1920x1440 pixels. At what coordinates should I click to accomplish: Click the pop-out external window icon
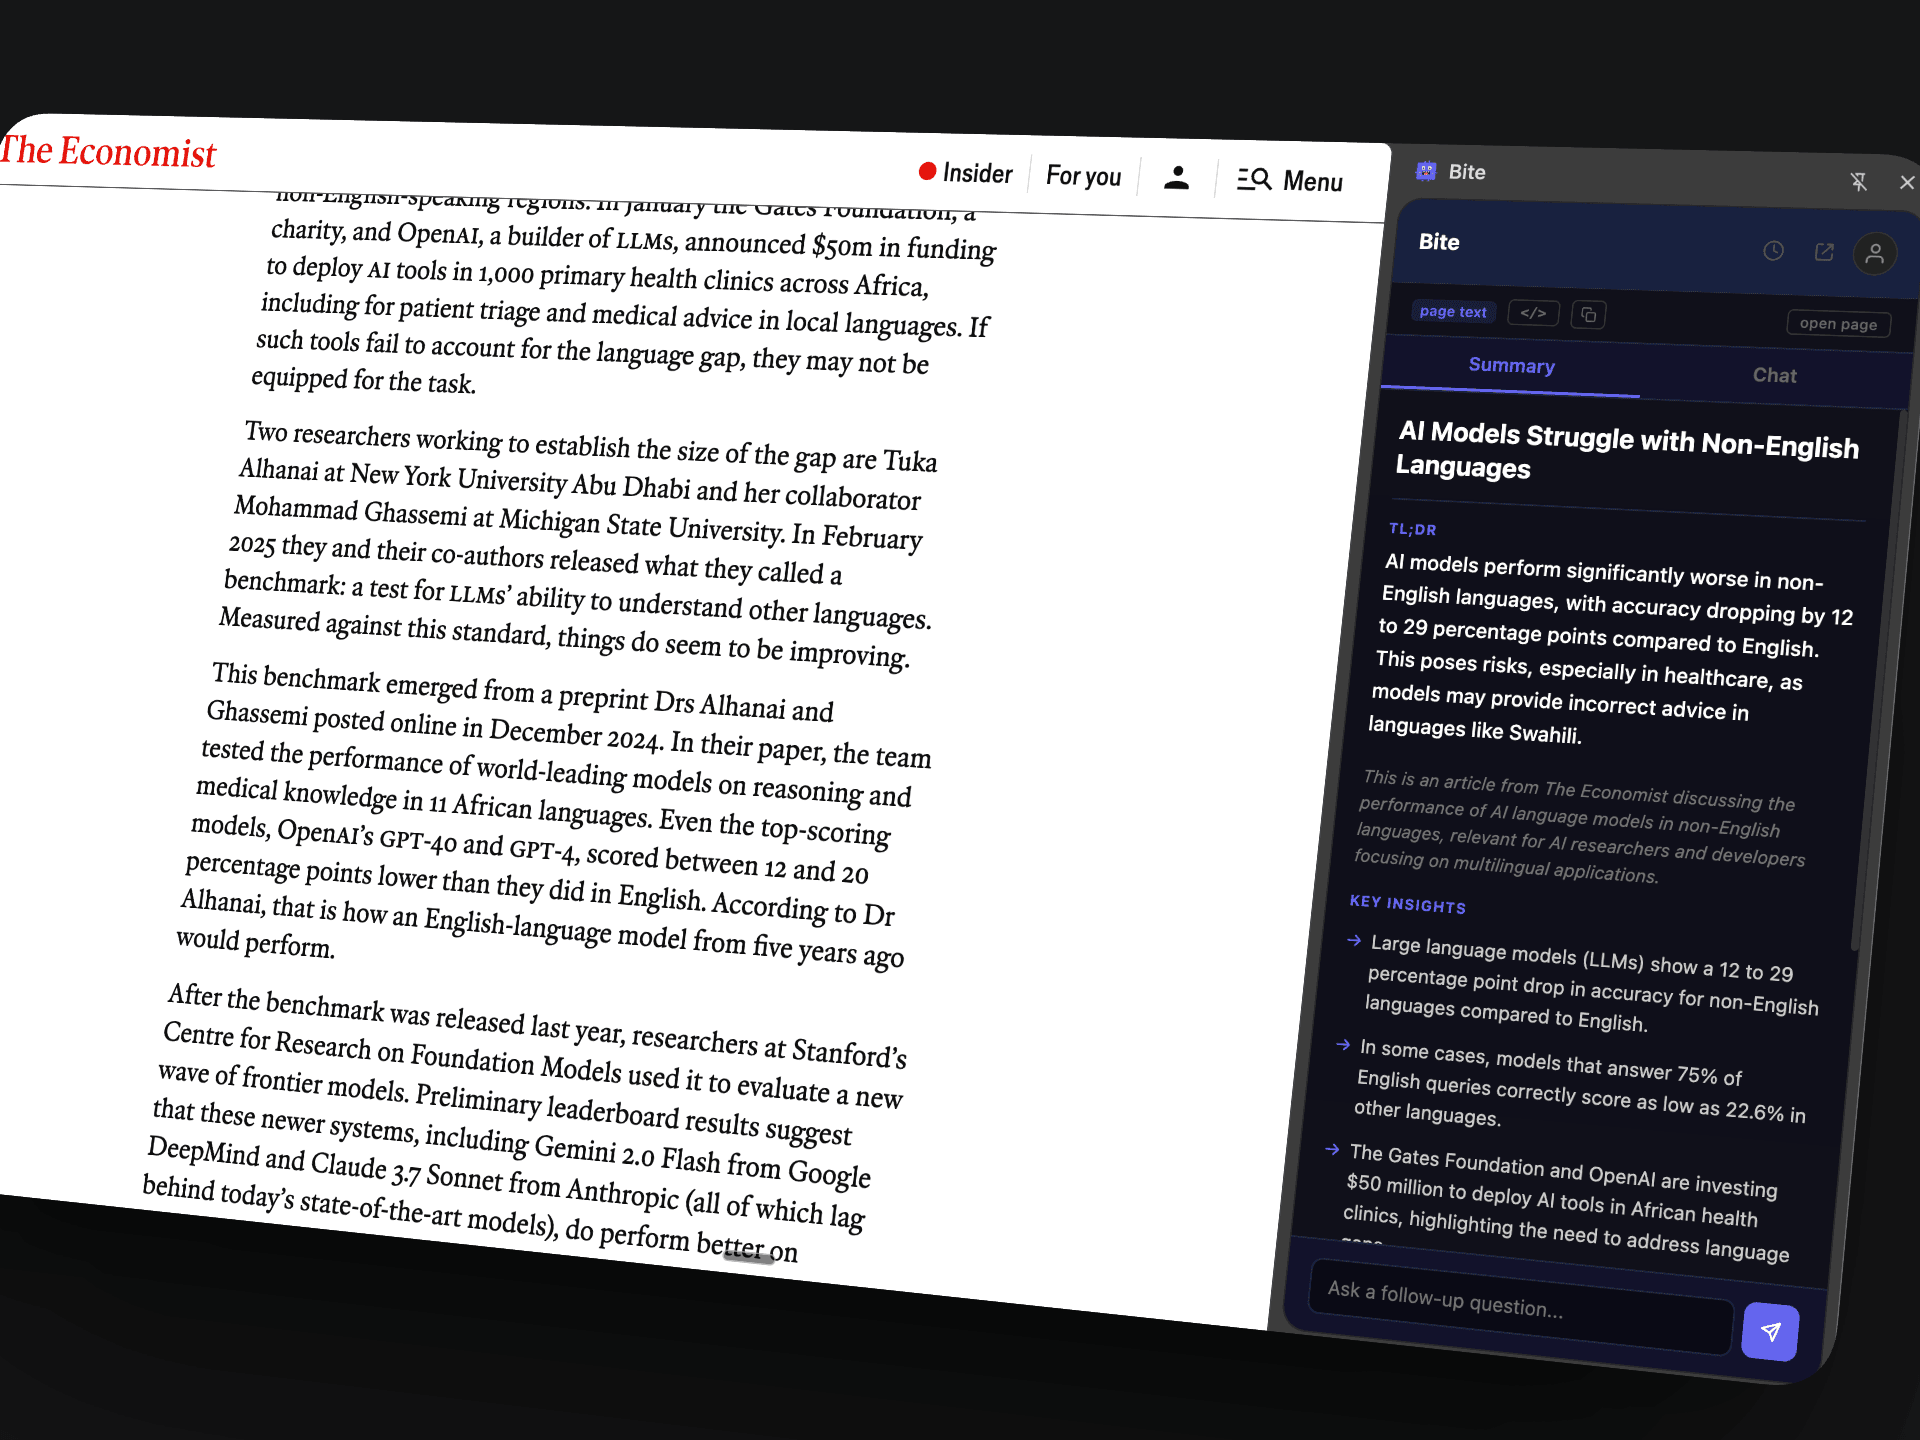pos(1824,252)
